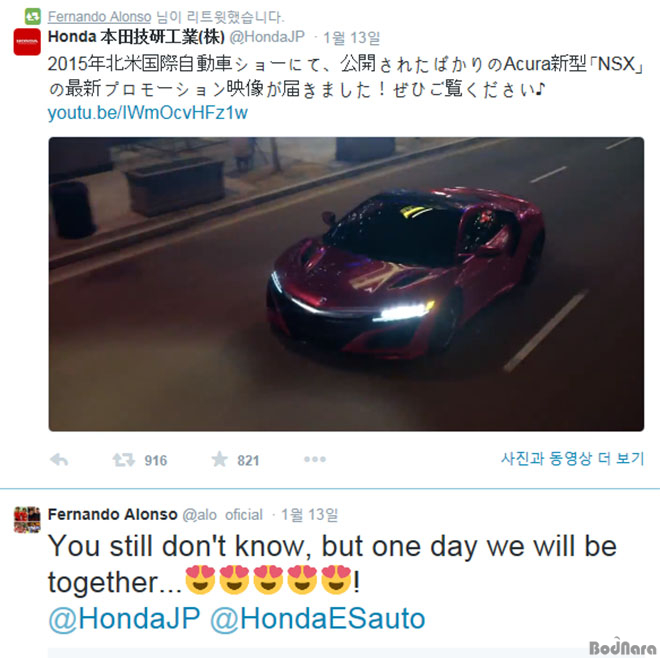Retweet the Honda NSX tweet
The image size is (660, 658).
123,460
